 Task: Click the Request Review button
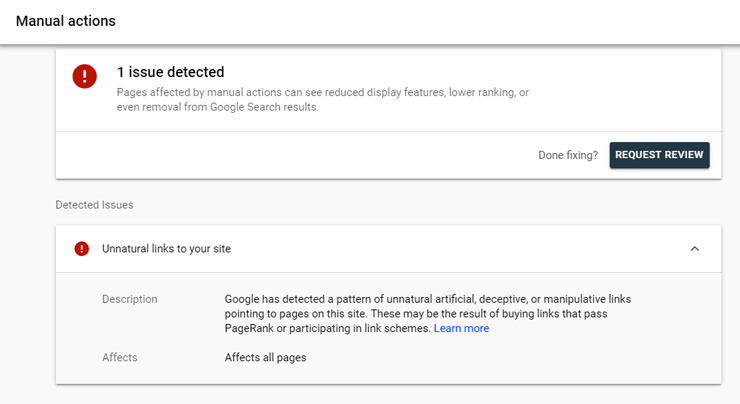click(x=659, y=155)
